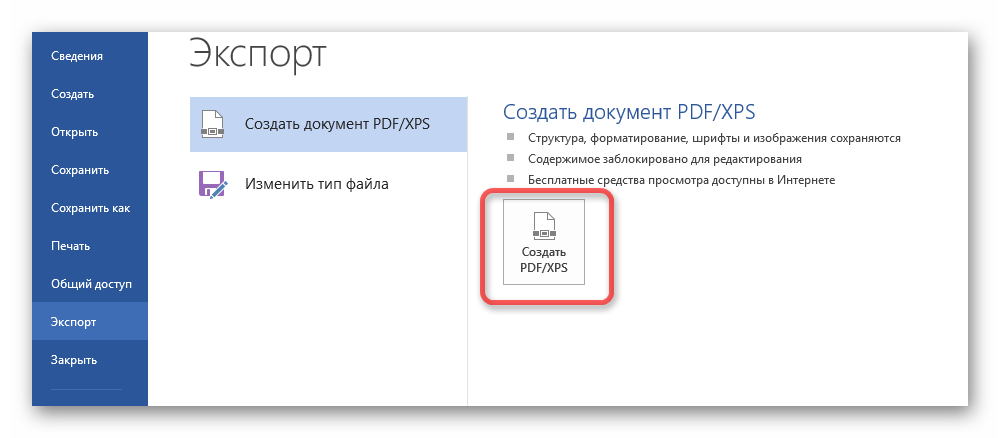Select the Изменить тип файла option
The width and height of the screenshot is (1000, 438).
click(328, 185)
